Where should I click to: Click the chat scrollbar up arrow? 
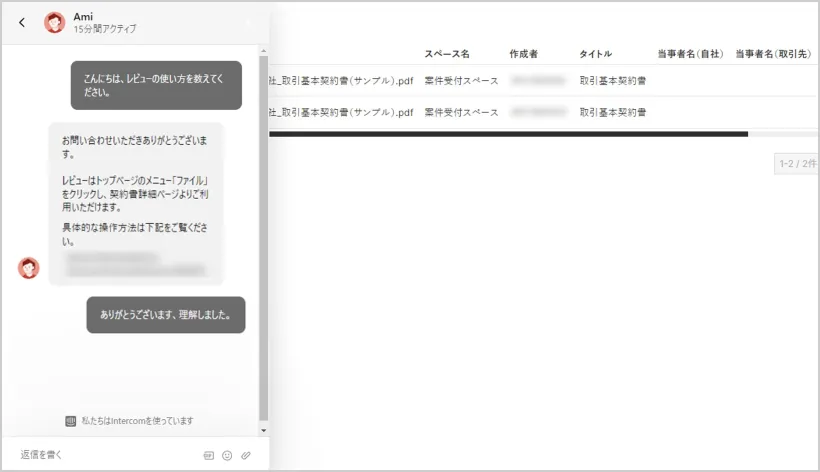pyautogui.click(x=264, y=50)
